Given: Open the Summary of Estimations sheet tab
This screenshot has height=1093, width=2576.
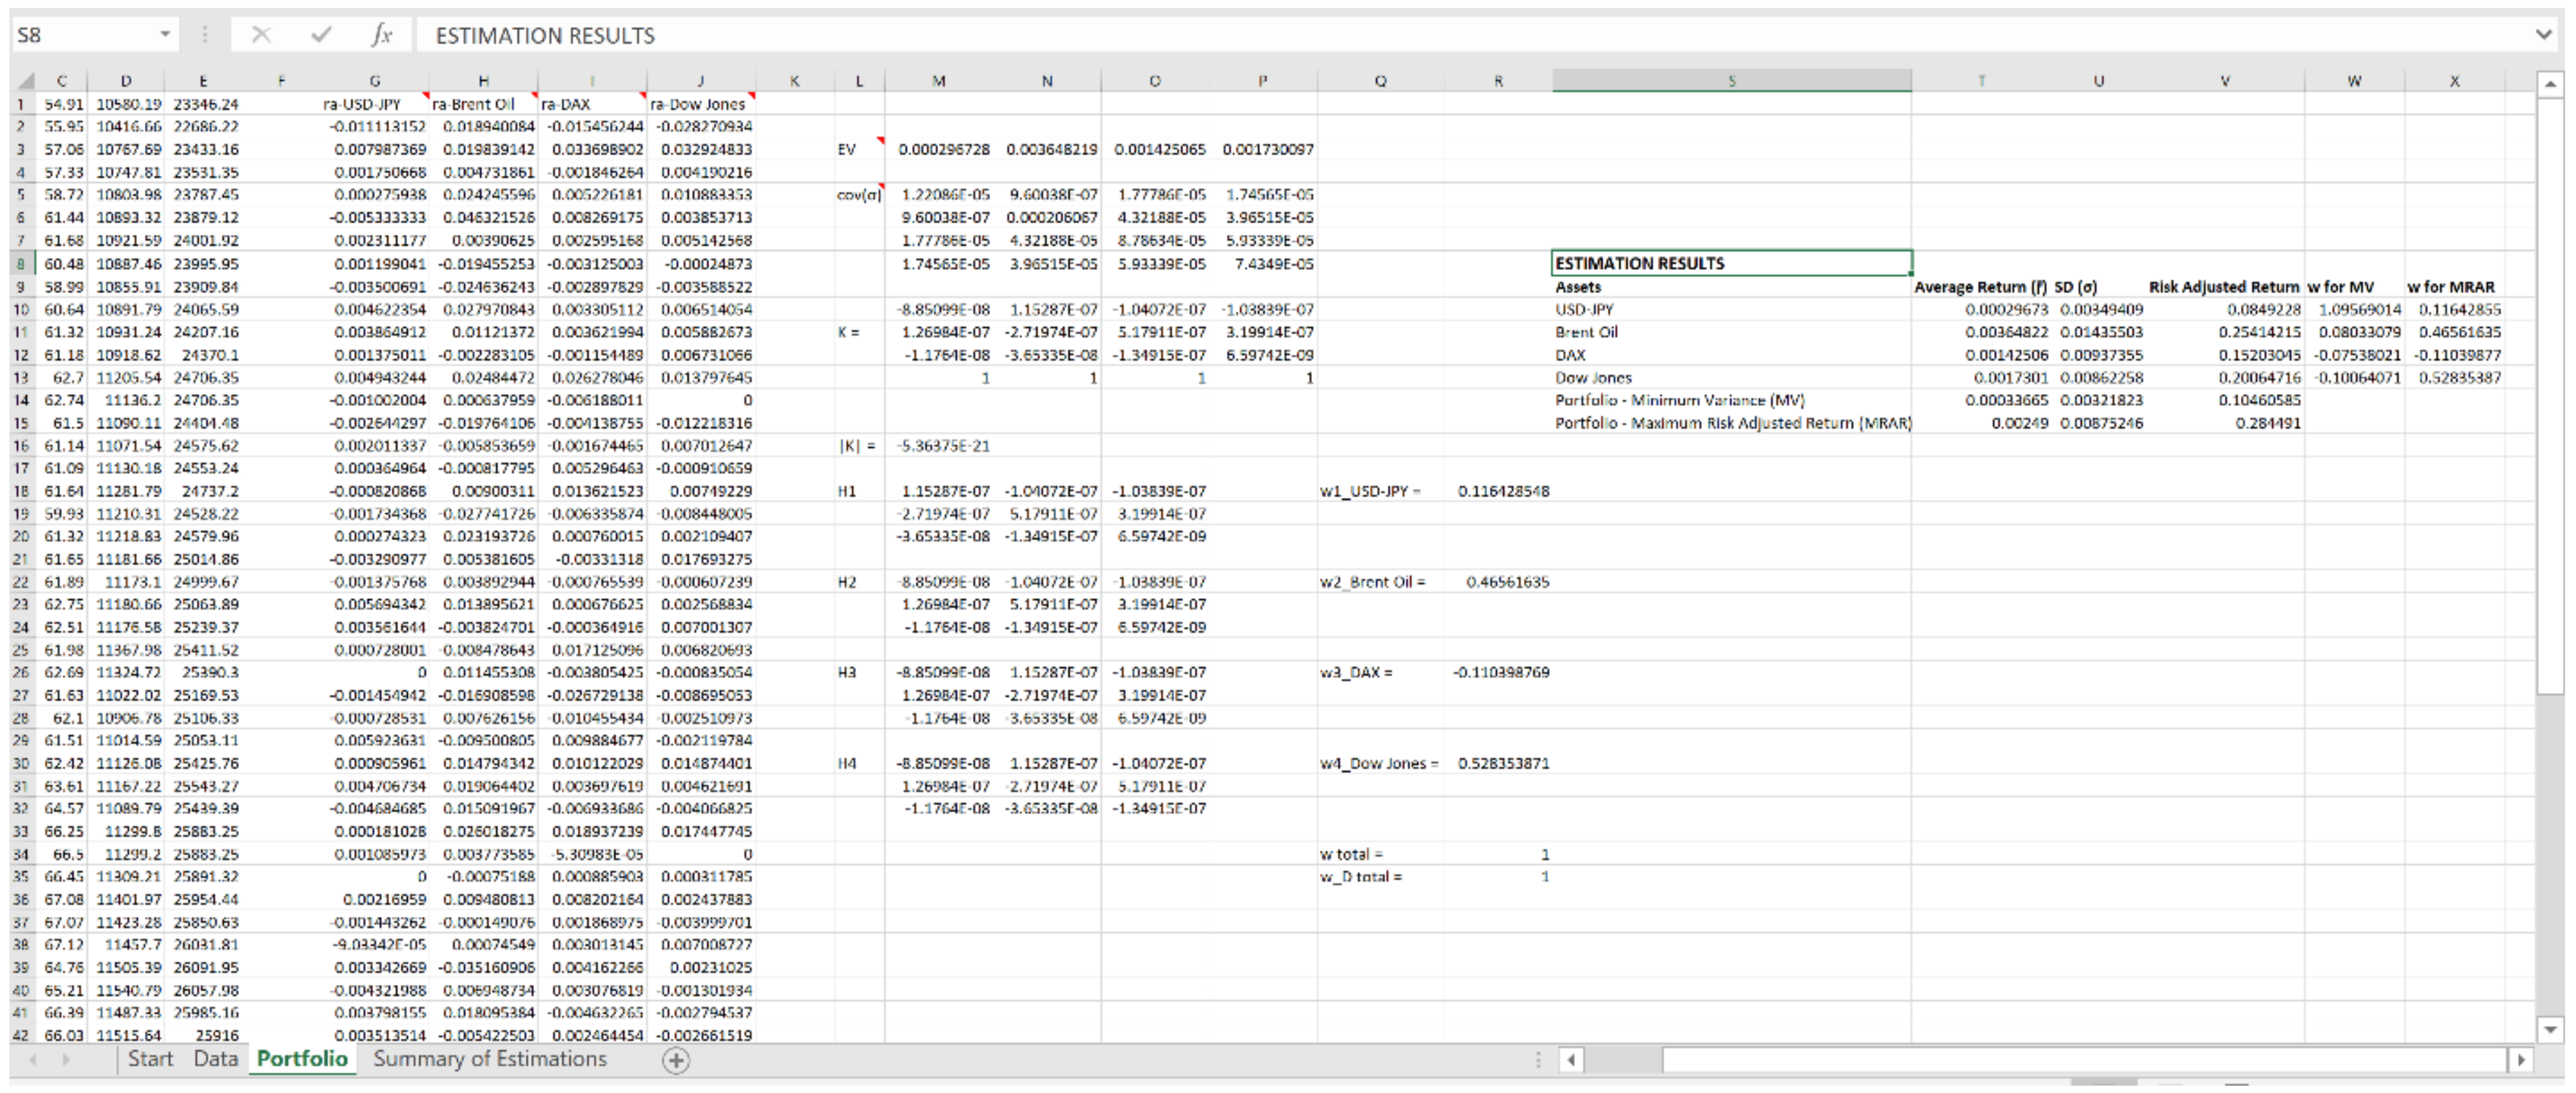Looking at the screenshot, I should coord(489,1059).
